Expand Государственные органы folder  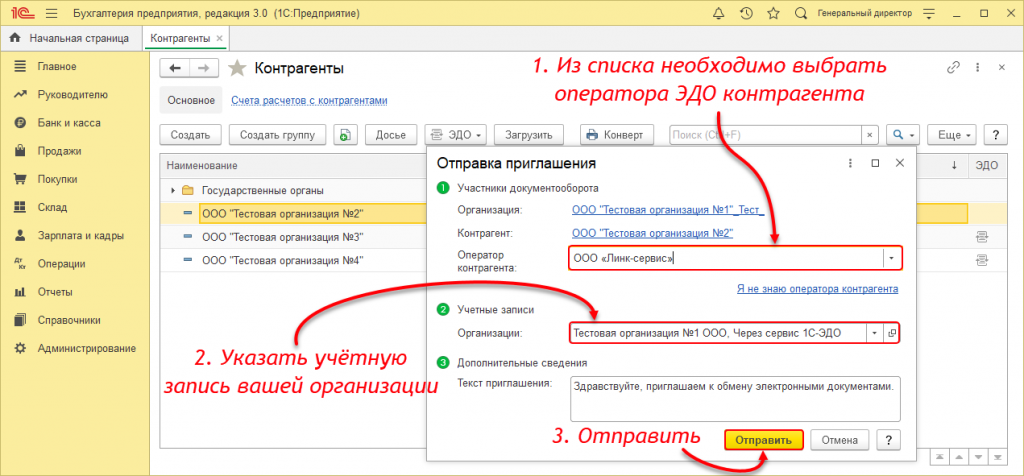pos(173,191)
